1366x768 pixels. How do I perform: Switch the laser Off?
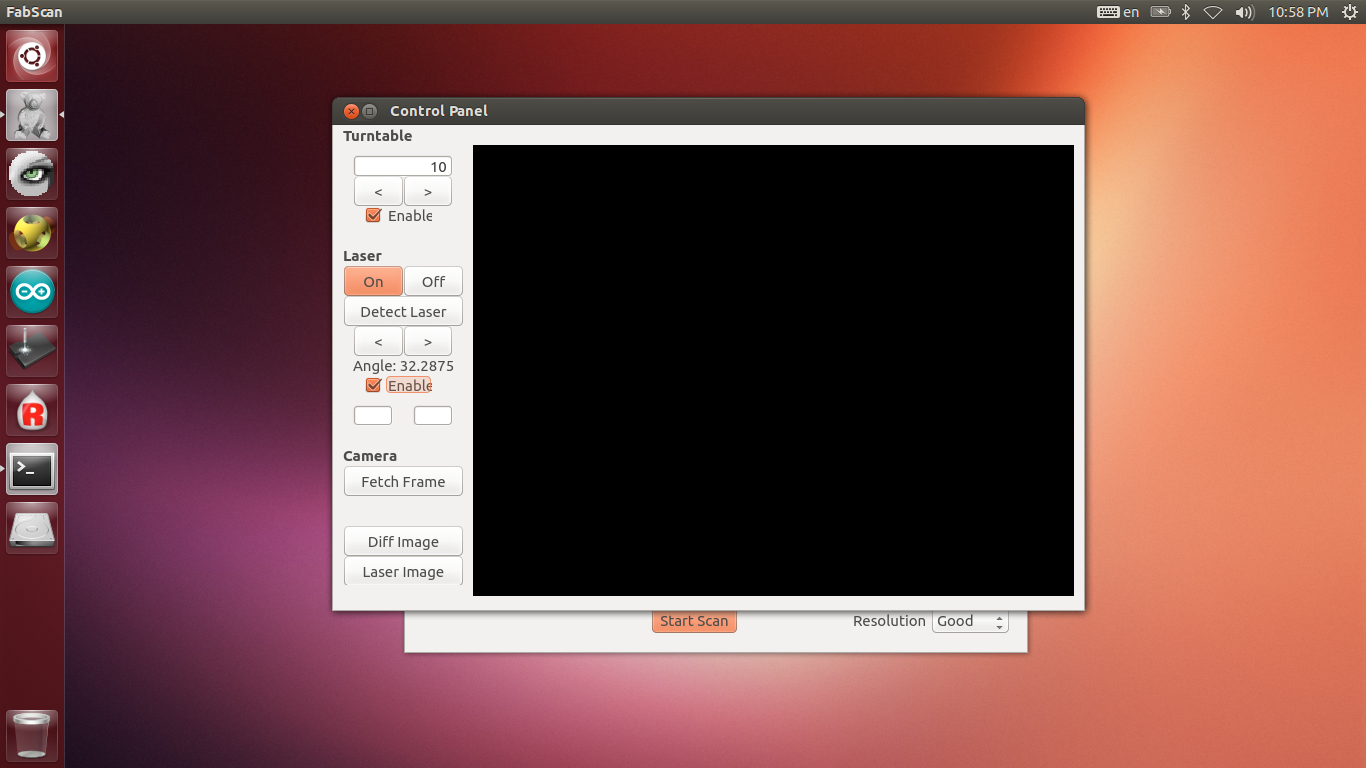(433, 282)
